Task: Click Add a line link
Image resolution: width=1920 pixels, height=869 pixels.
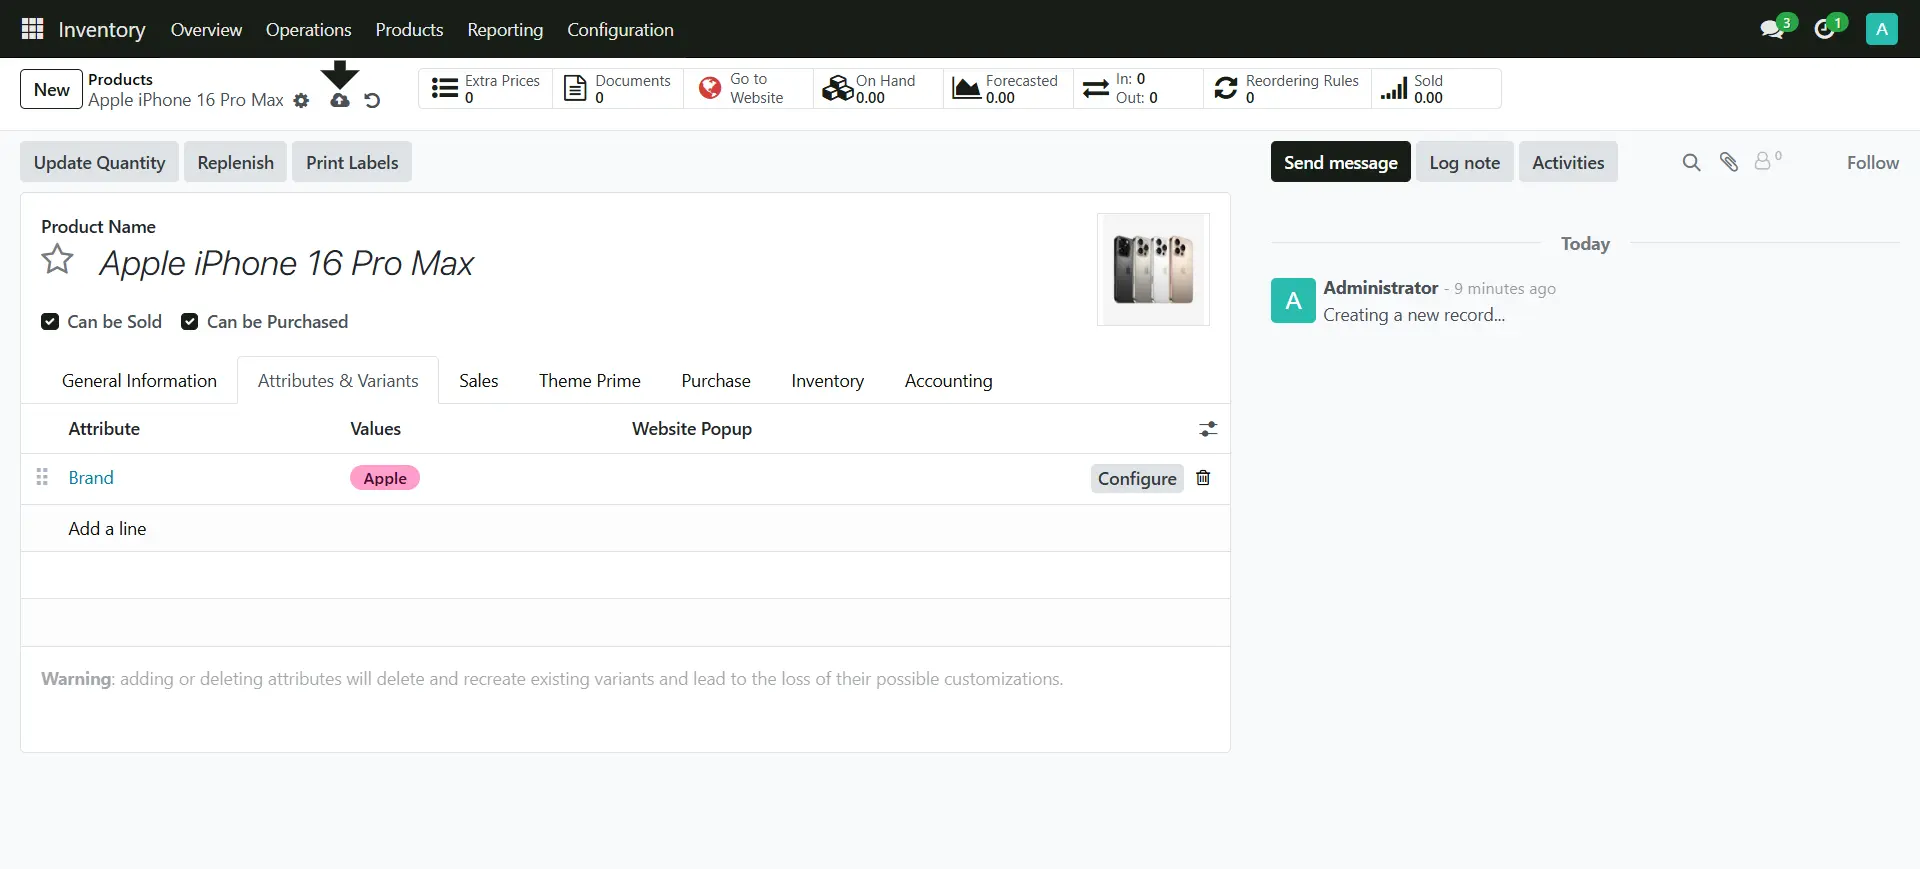Action: [107, 529]
